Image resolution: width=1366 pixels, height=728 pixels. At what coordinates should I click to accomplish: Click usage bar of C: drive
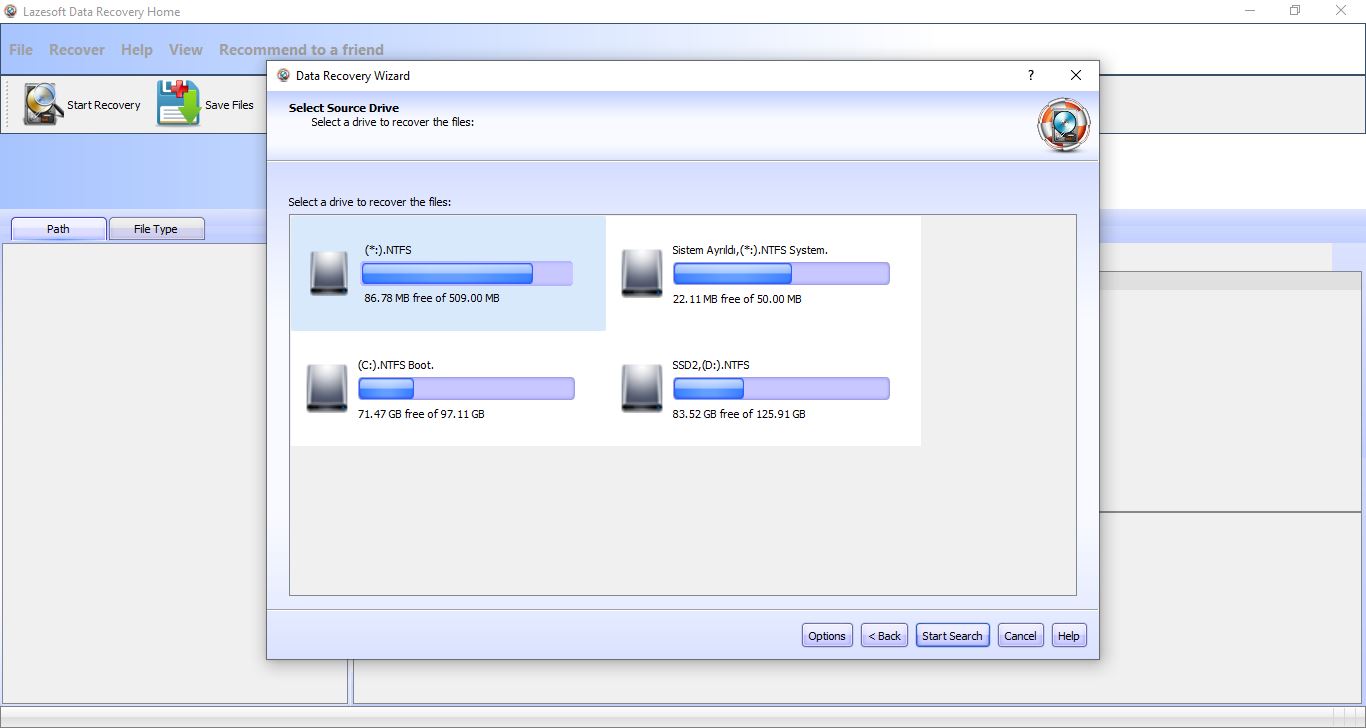coord(466,389)
